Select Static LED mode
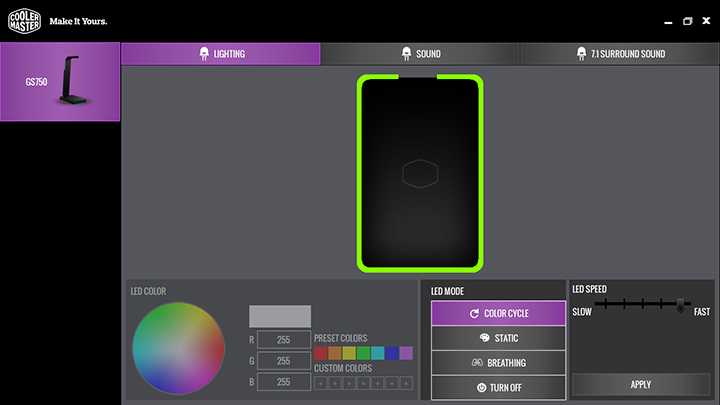Screen dimensions: 720x405 (498, 338)
